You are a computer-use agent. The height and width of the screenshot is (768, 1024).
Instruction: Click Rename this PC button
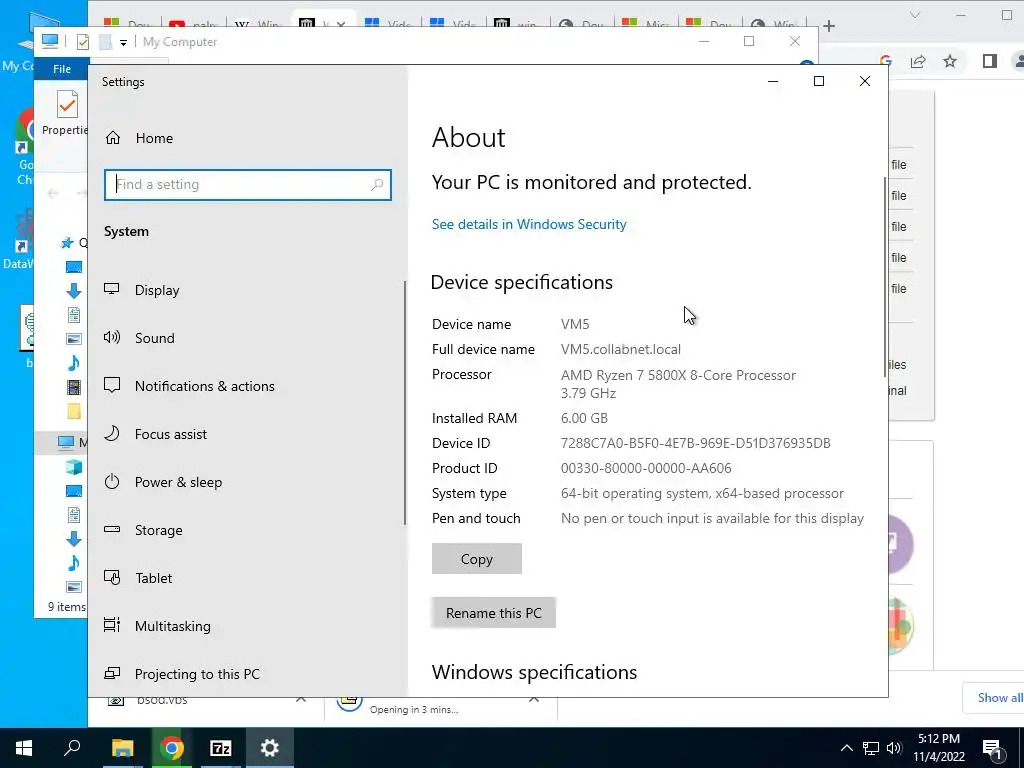pyautogui.click(x=493, y=613)
